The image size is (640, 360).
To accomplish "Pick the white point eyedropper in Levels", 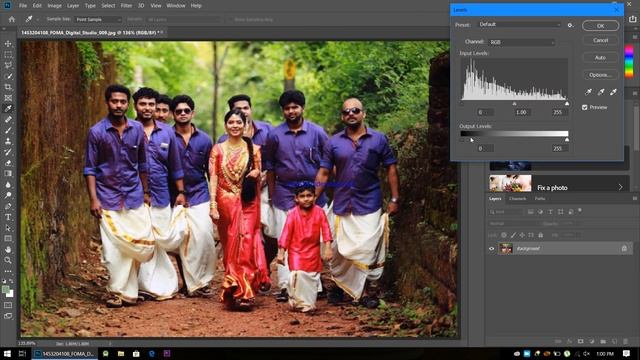I will [613, 92].
